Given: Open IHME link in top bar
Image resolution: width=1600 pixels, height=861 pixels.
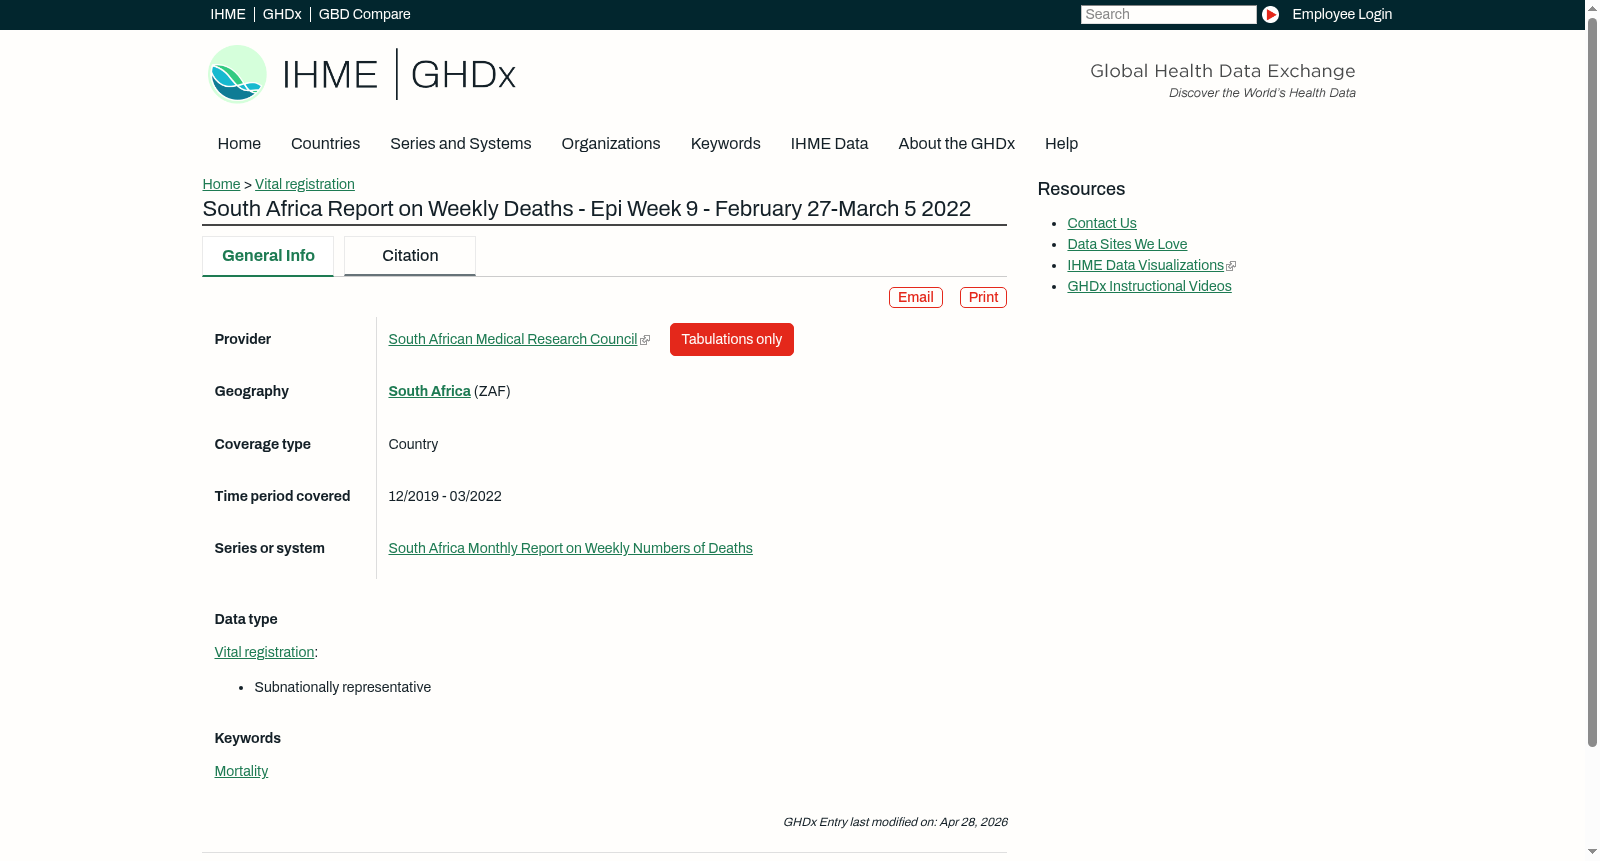Looking at the screenshot, I should (x=228, y=14).
